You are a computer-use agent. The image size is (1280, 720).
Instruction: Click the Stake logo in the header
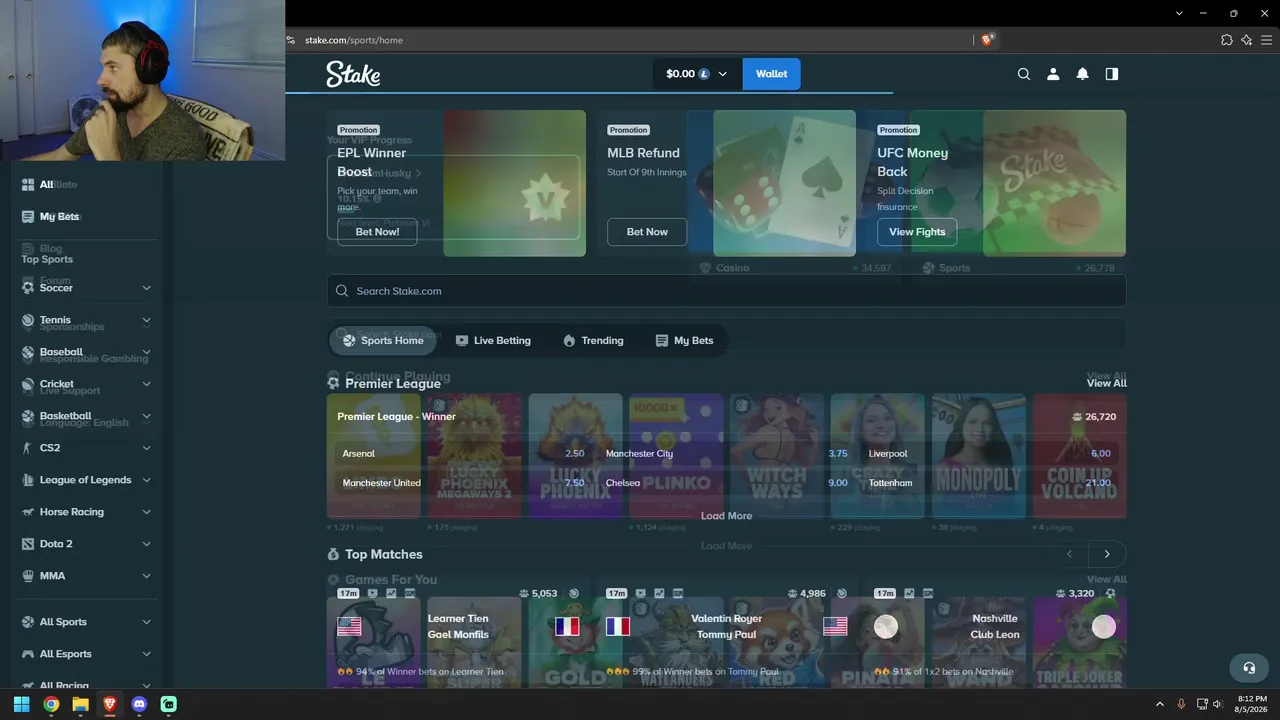(x=353, y=74)
